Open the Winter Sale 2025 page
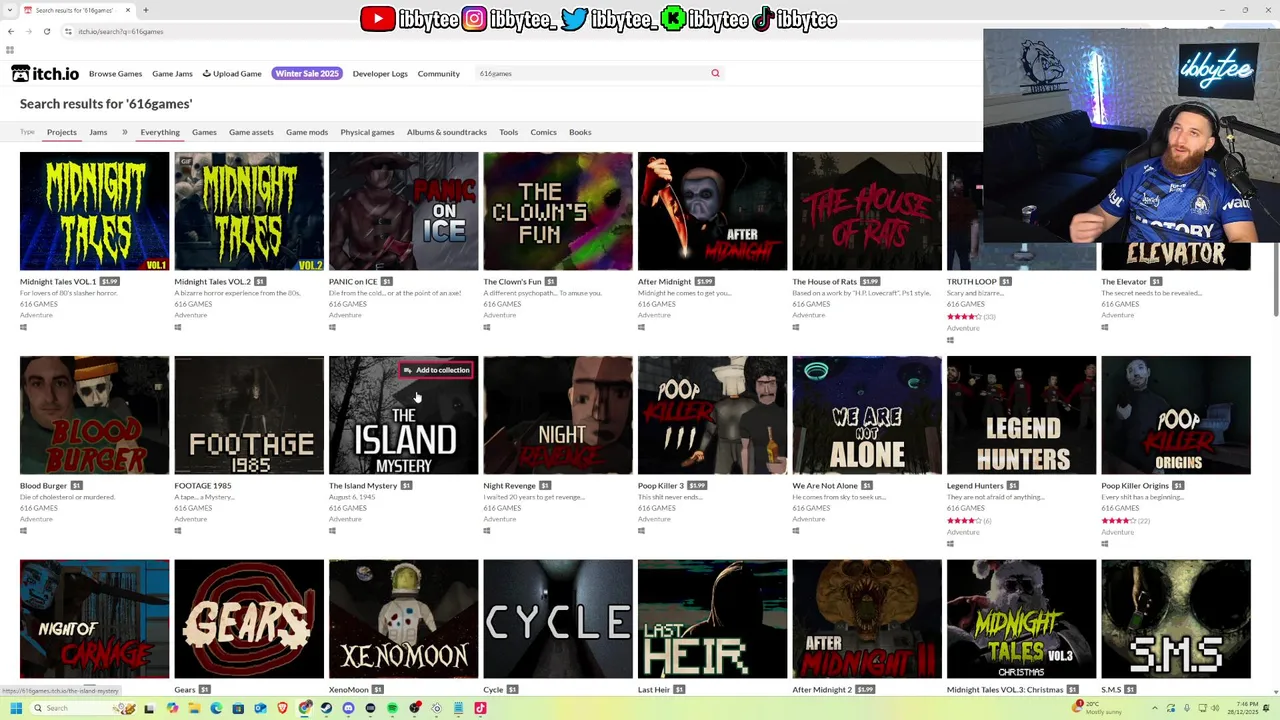Viewport: 1280px width, 720px height. (307, 73)
